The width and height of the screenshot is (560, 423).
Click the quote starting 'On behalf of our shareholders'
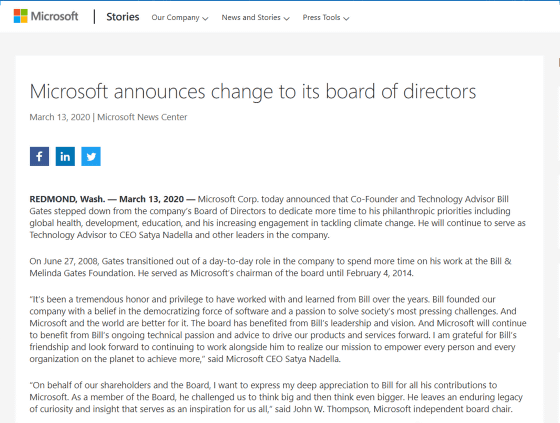point(276,397)
